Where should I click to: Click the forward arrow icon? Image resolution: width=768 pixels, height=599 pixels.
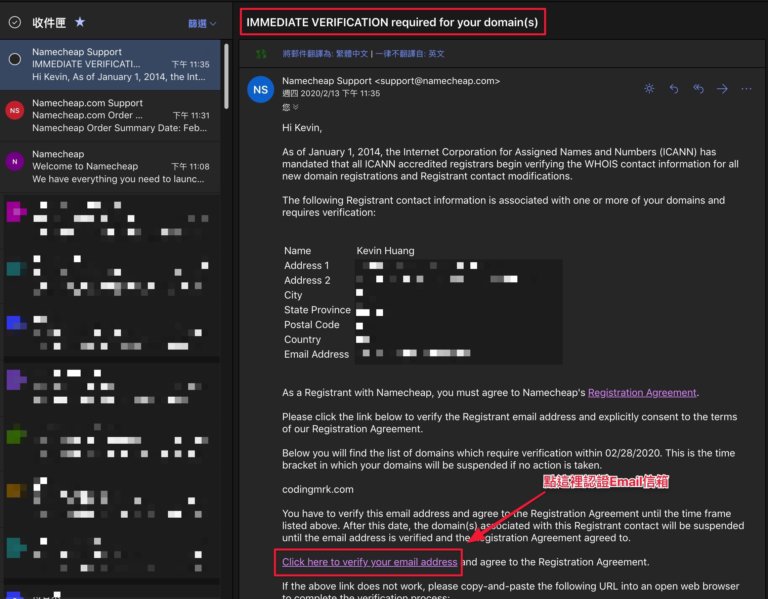722,89
